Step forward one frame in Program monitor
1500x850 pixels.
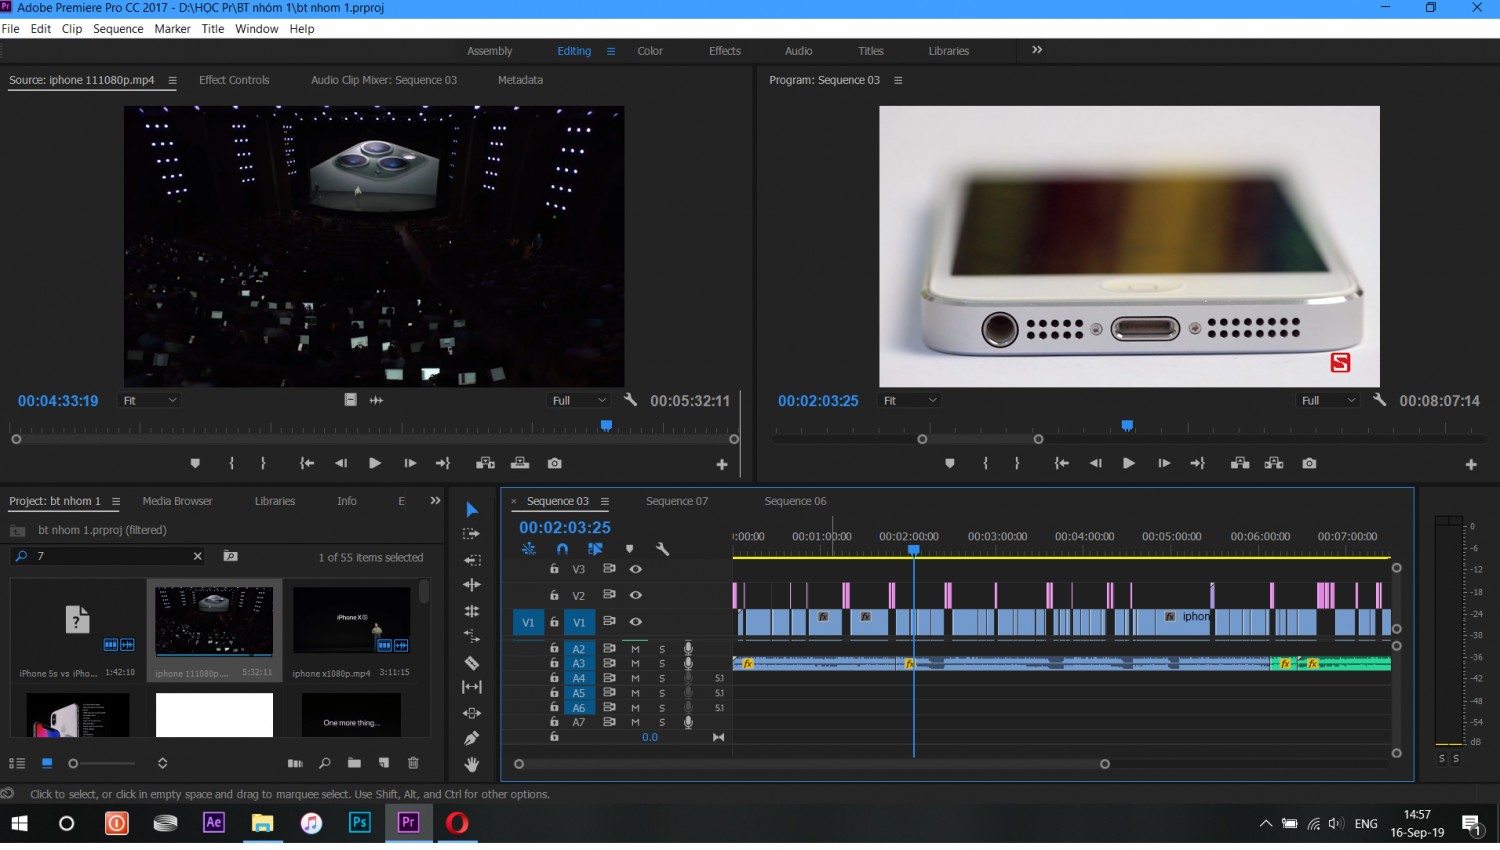point(1164,464)
